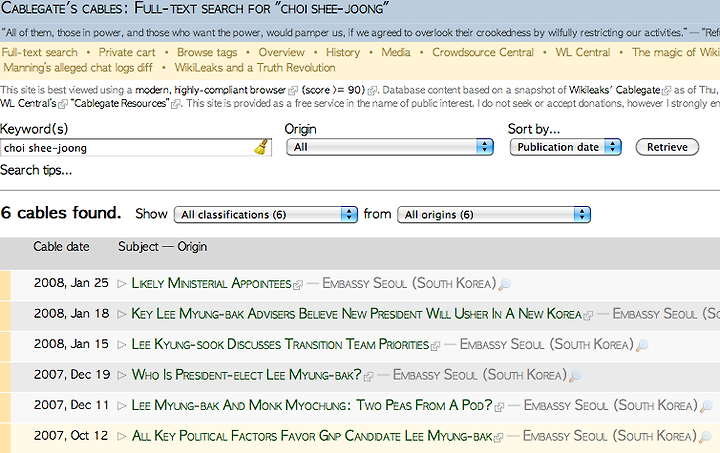
Task: Follow the Cablegate Resources link
Action: coord(120,103)
